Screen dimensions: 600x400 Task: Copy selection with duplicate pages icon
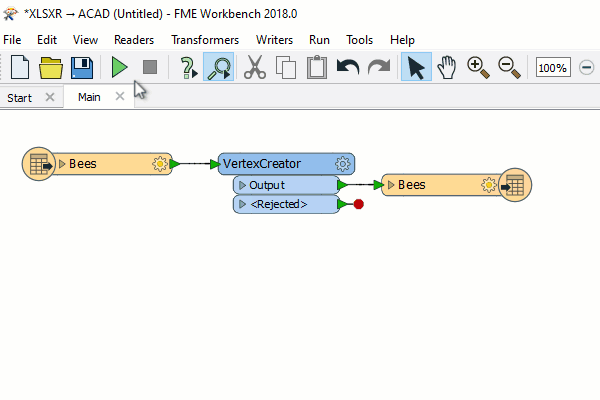286,68
